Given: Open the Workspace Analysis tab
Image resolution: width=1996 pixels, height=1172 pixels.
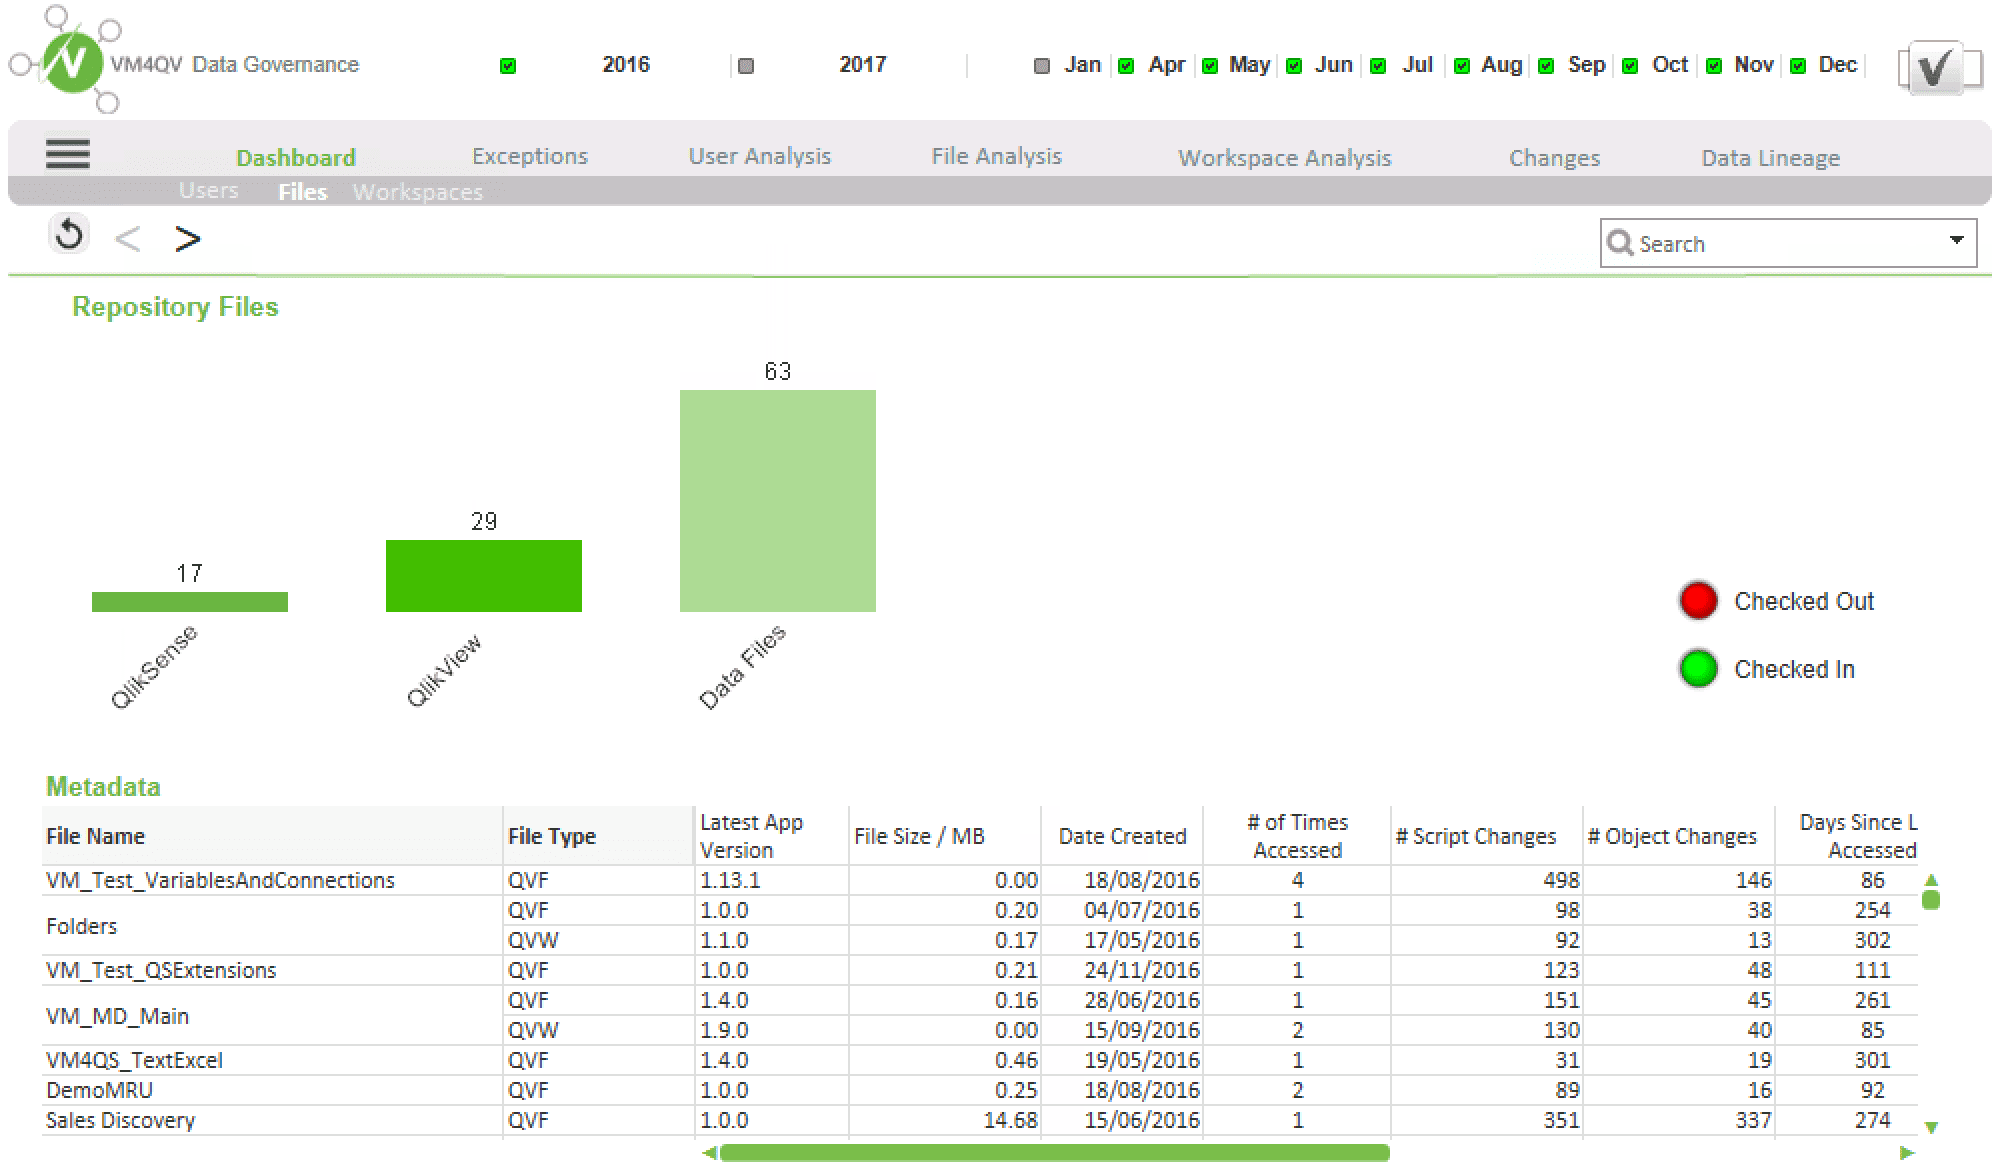Looking at the screenshot, I should pyautogui.click(x=1285, y=158).
